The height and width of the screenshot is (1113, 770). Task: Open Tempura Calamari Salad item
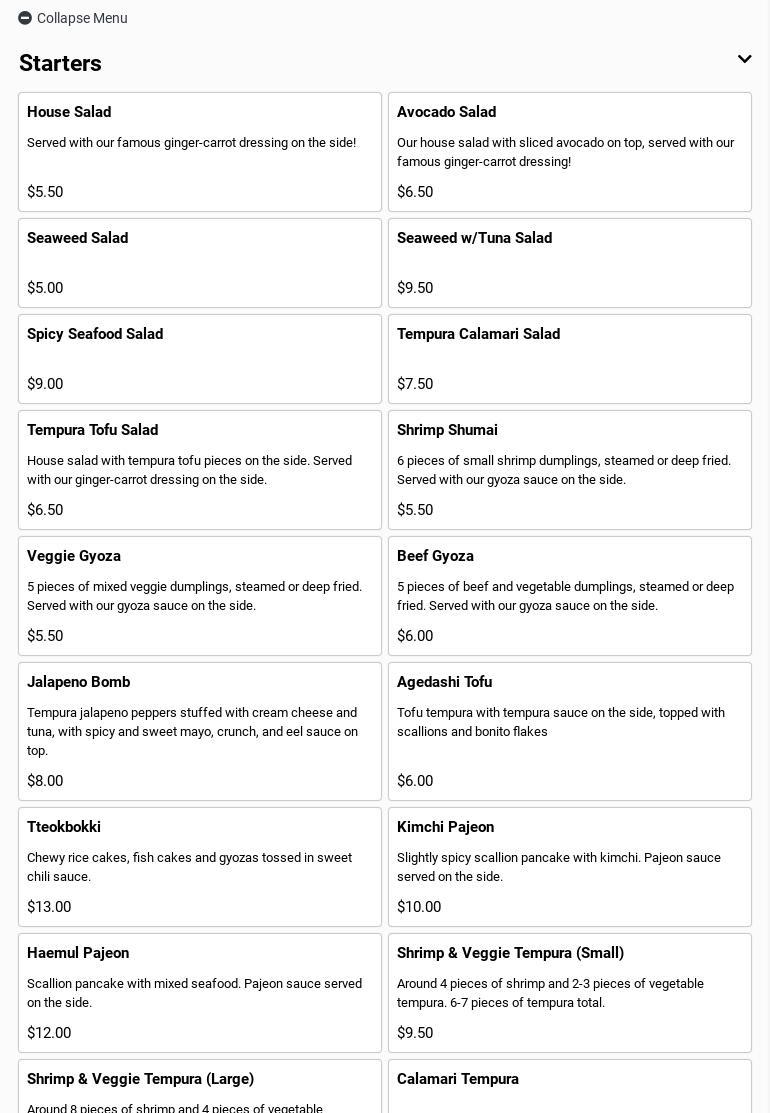coord(570,359)
